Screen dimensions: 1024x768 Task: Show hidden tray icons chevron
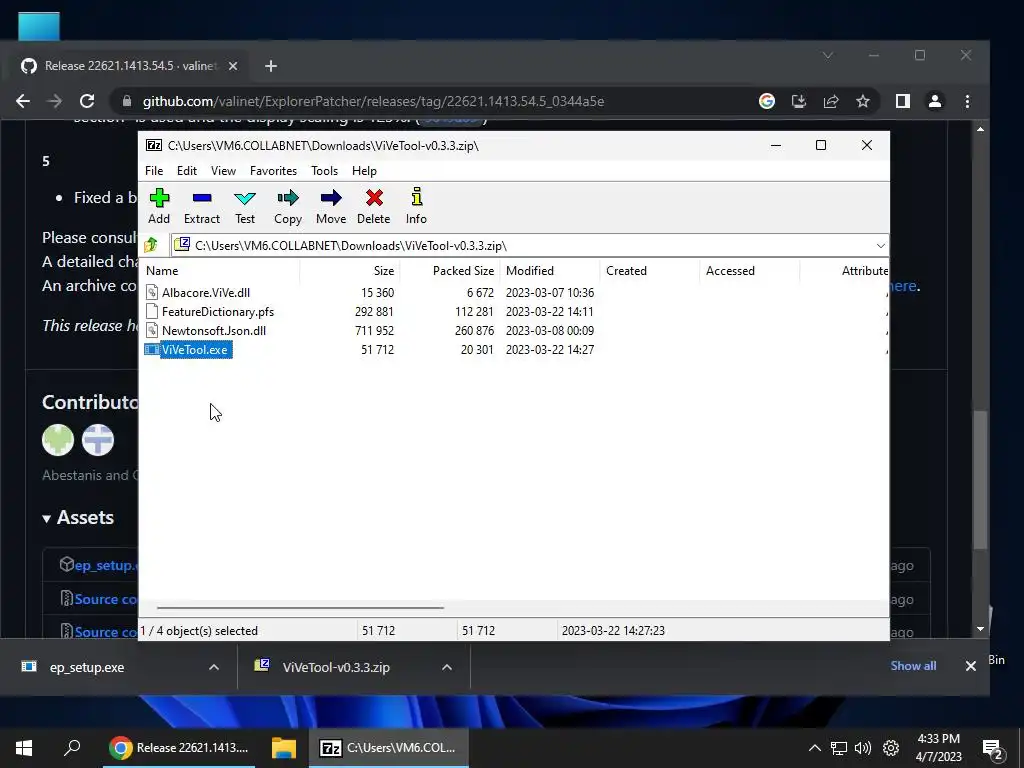[814, 748]
